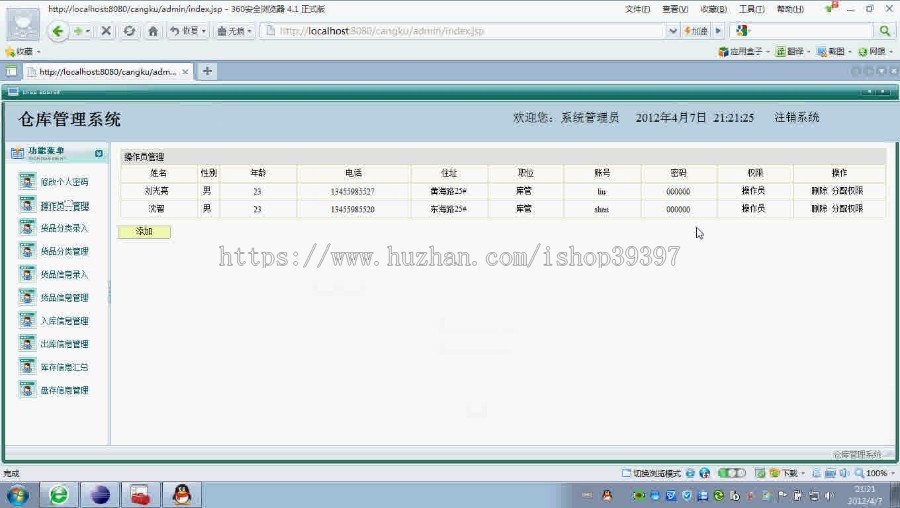The height and width of the screenshot is (508, 900).
Task: Click the yellow 添加 add button
Action: 144,231
